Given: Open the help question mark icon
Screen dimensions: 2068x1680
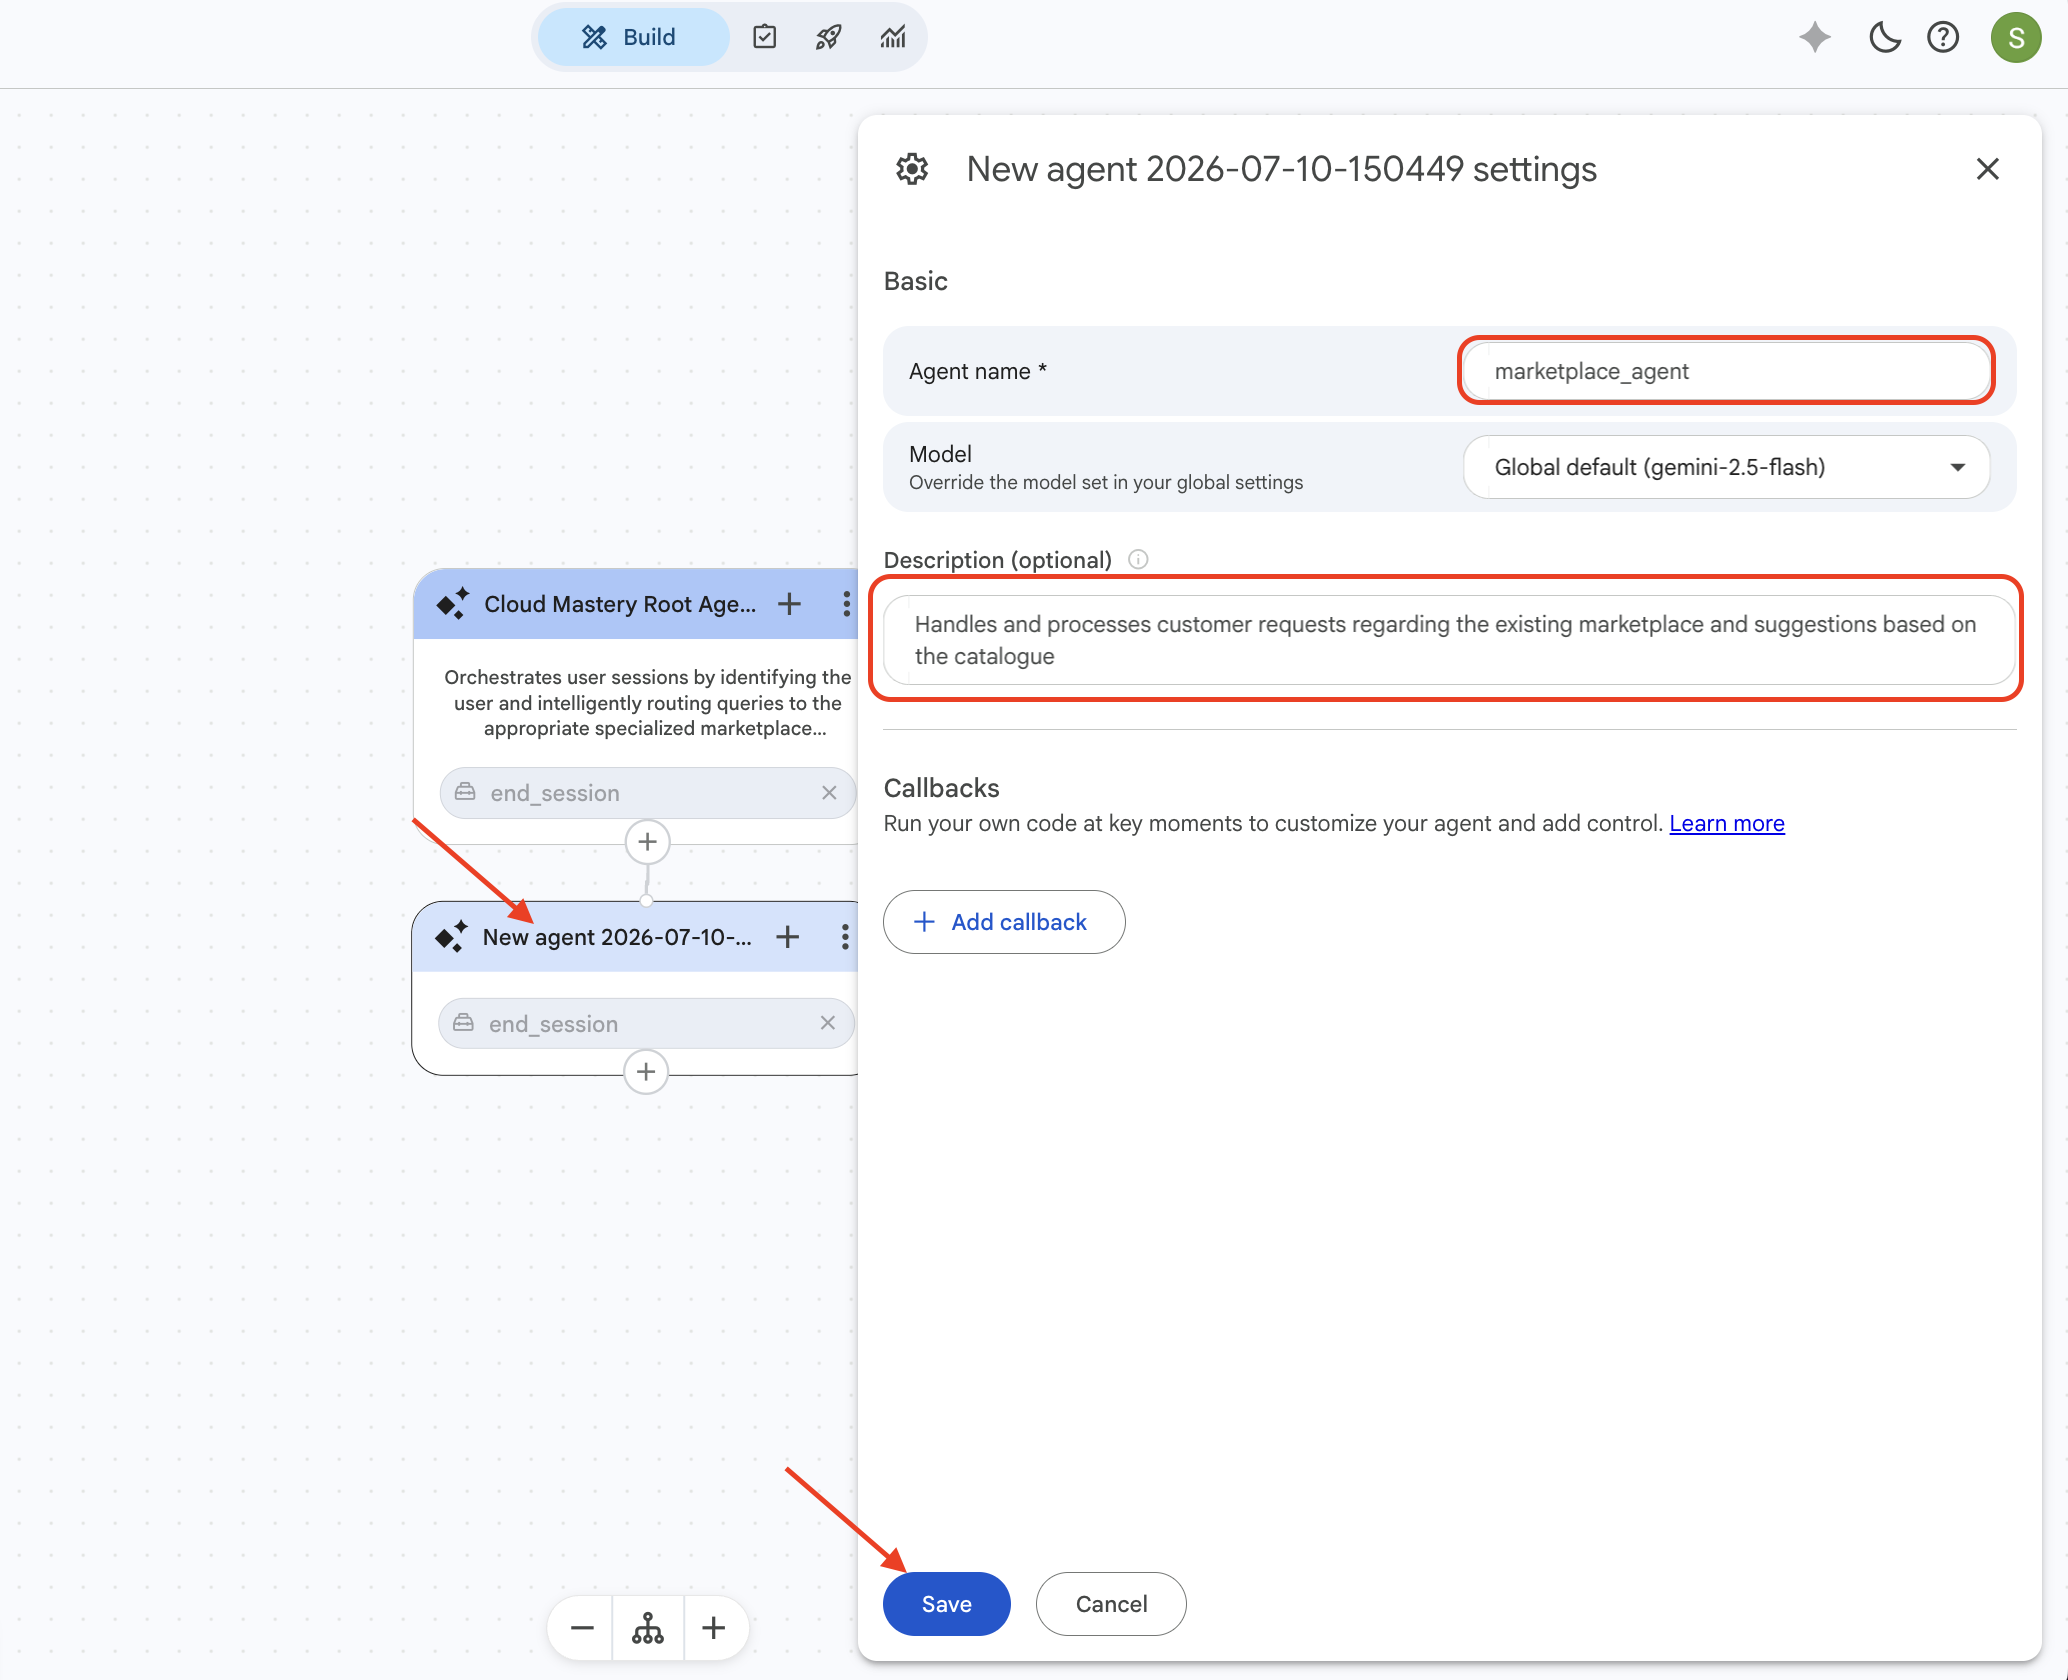Looking at the screenshot, I should pos(1943,38).
